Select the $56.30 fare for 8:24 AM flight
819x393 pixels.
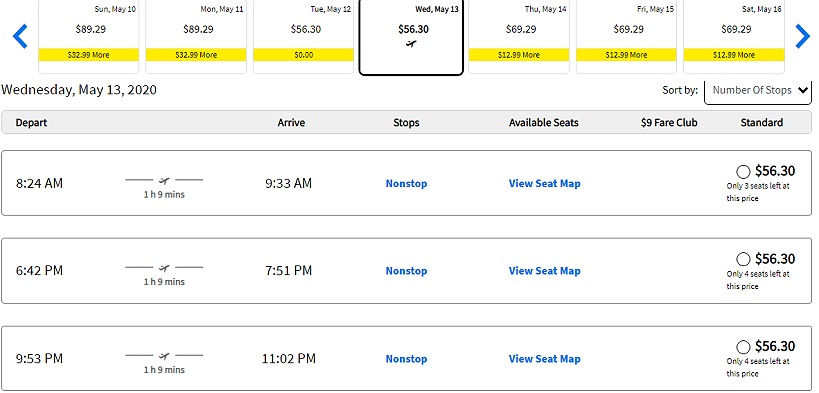pos(743,171)
